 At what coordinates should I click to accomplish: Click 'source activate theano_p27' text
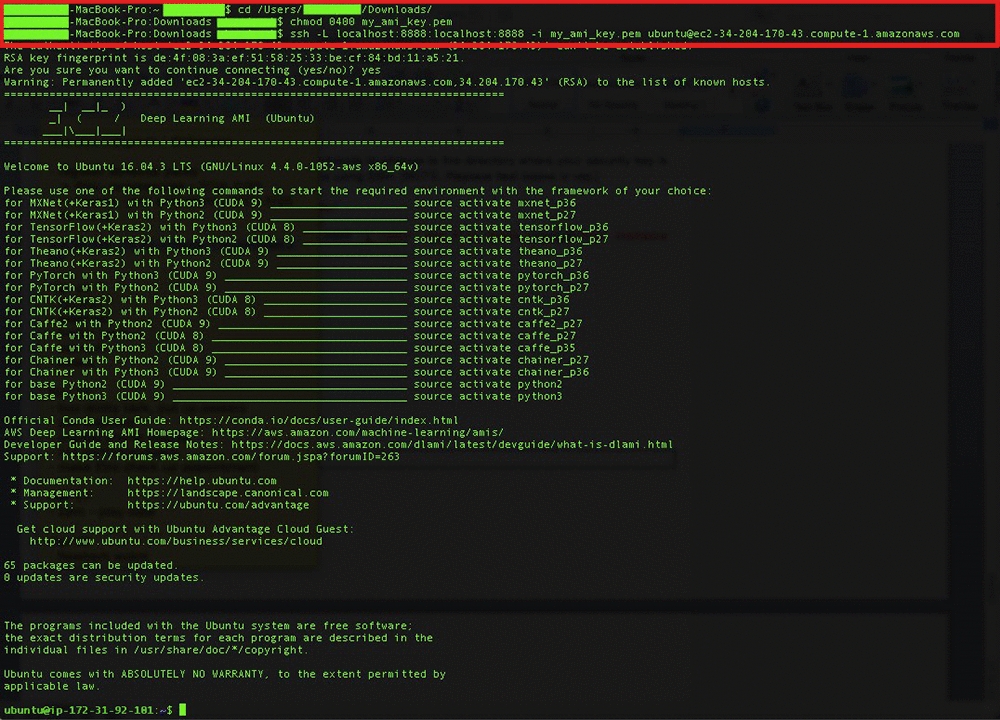497,263
